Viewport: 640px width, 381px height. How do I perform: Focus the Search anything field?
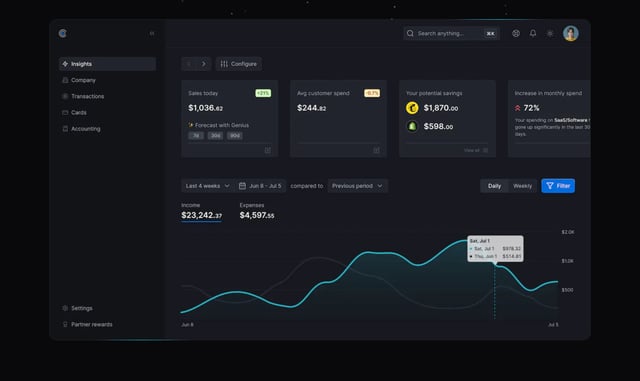click(451, 33)
